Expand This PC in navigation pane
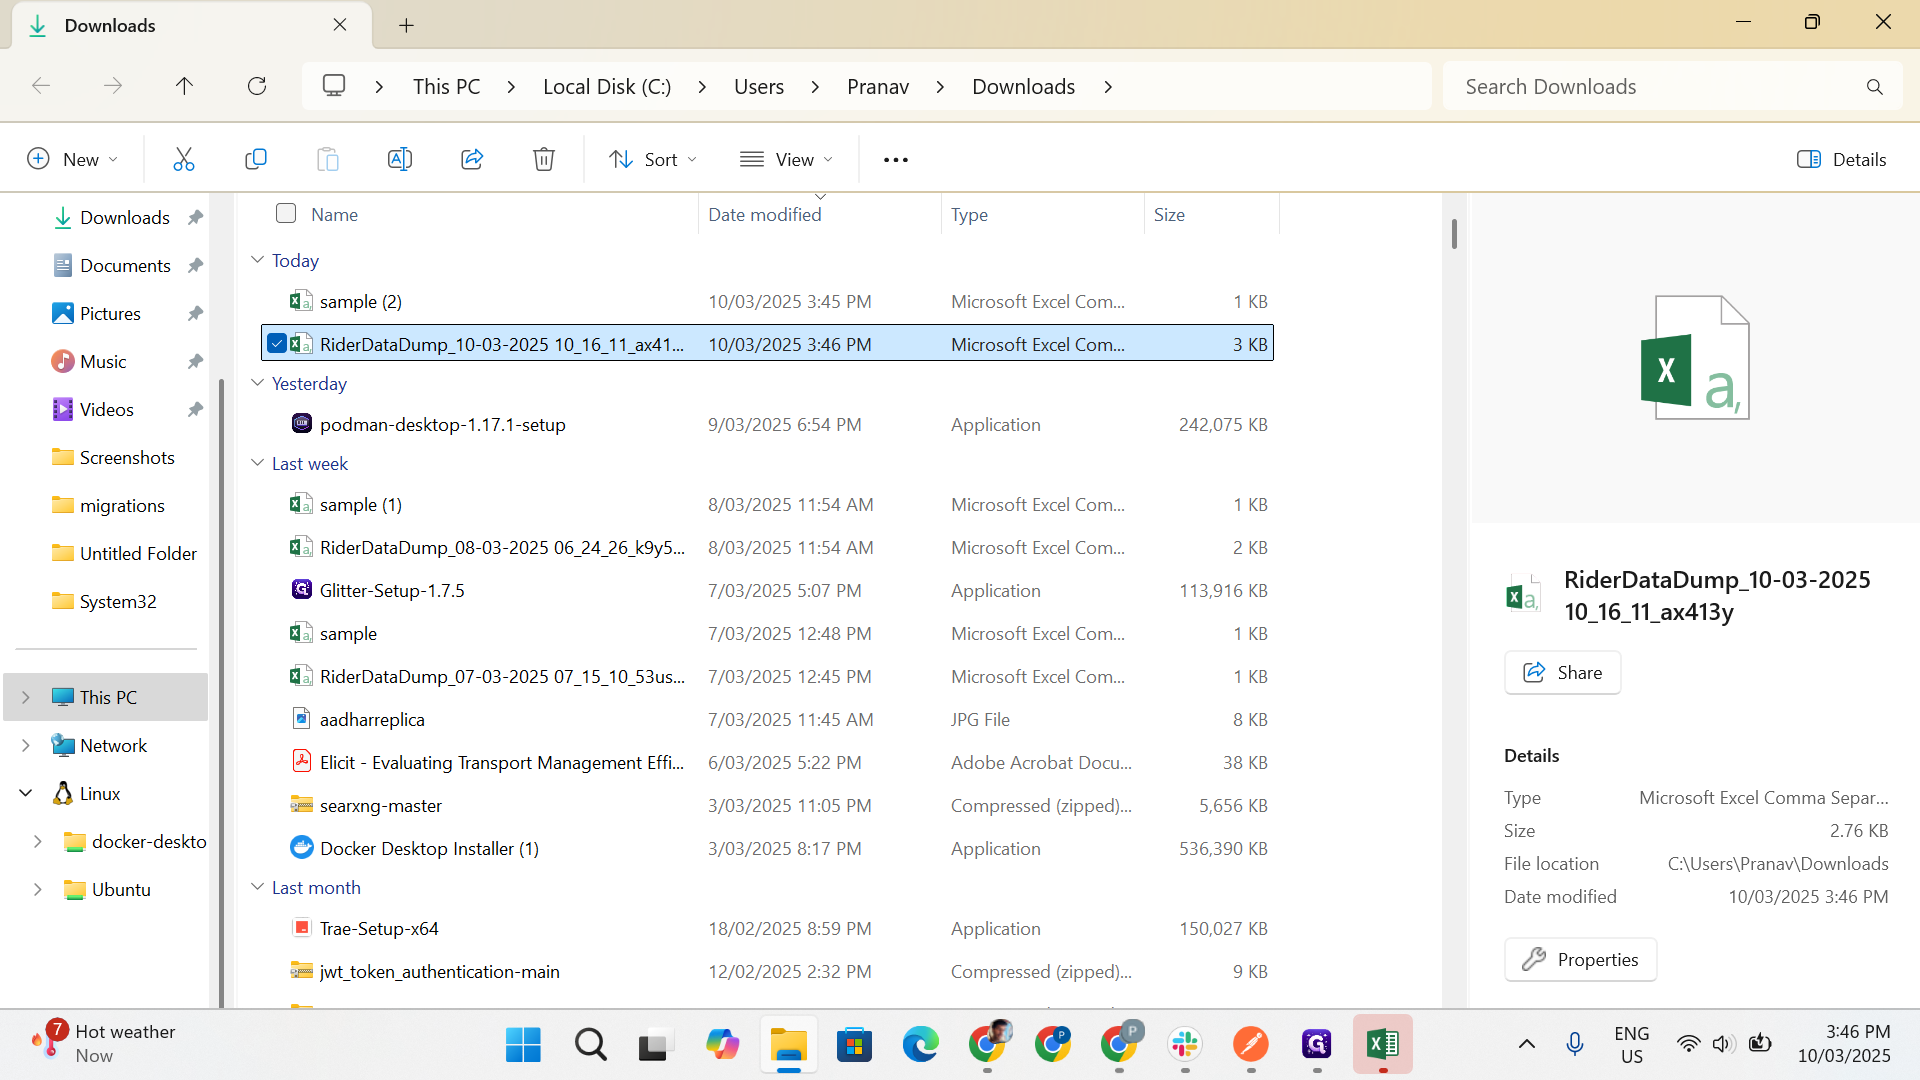 26,697
